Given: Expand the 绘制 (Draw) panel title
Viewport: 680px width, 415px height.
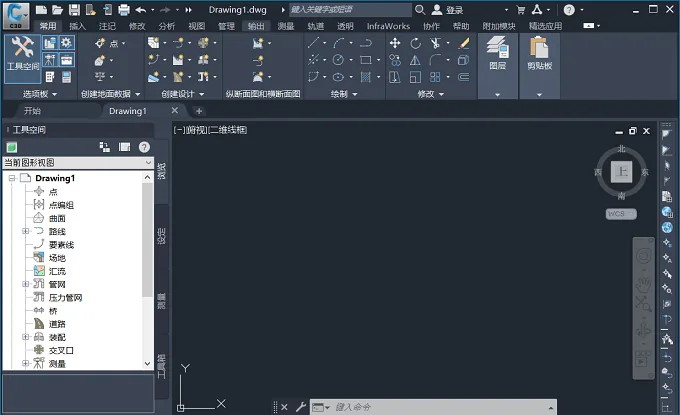Looking at the screenshot, I should pos(344,94).
